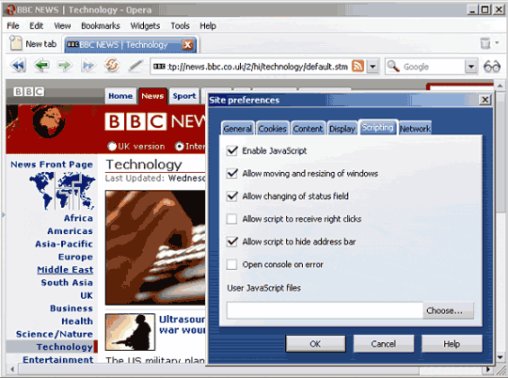The image size is (508, 378).
Task: Click Cancel in Site preferences
Action: coord(383,344)
